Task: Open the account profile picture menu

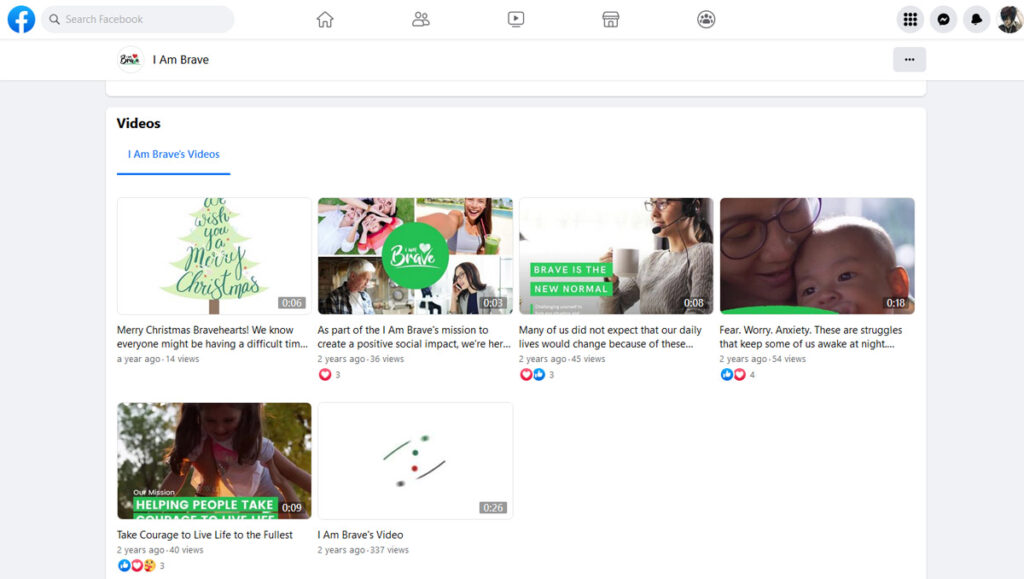Action: [x=1009, y=19]
